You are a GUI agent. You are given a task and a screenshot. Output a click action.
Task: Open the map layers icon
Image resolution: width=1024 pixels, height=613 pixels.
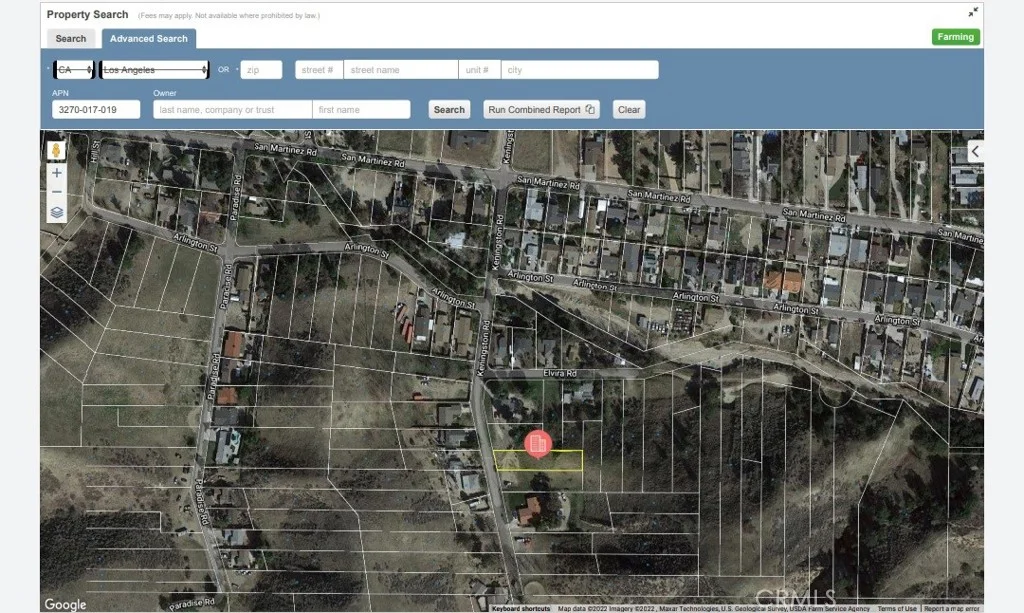(57, 213)
